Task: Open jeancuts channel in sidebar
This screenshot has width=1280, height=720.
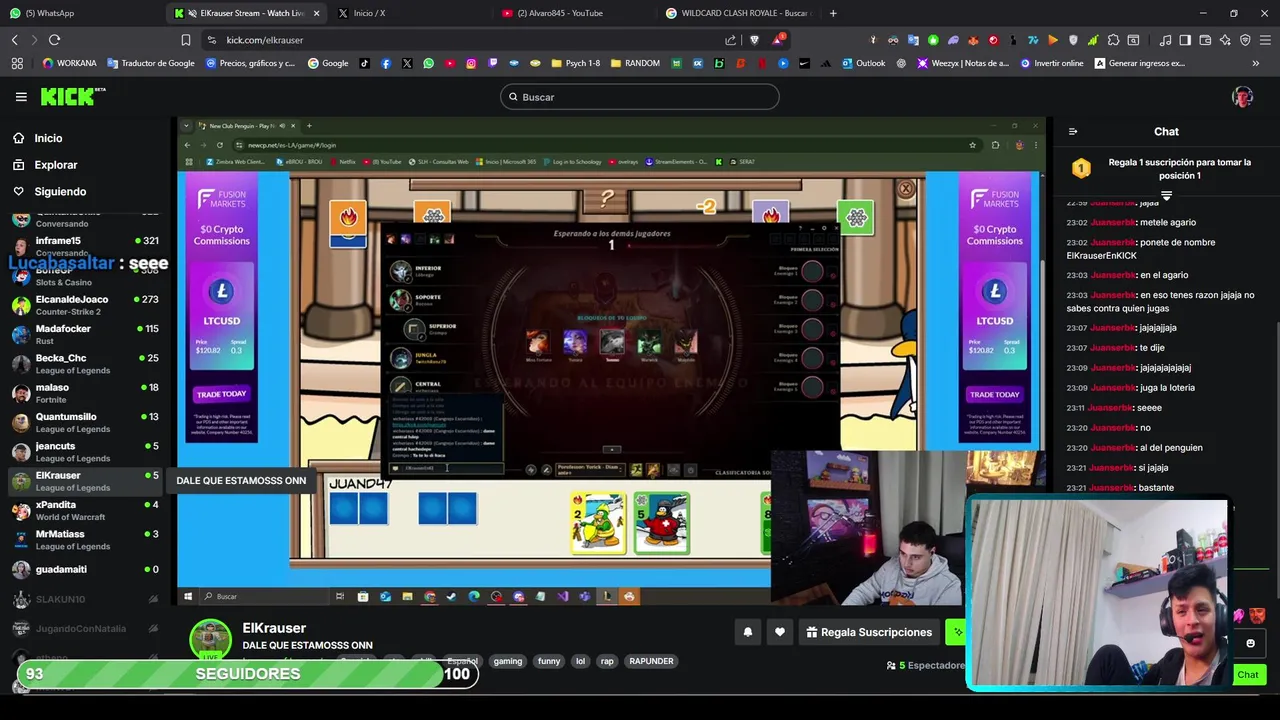Action: coord(85,451)
